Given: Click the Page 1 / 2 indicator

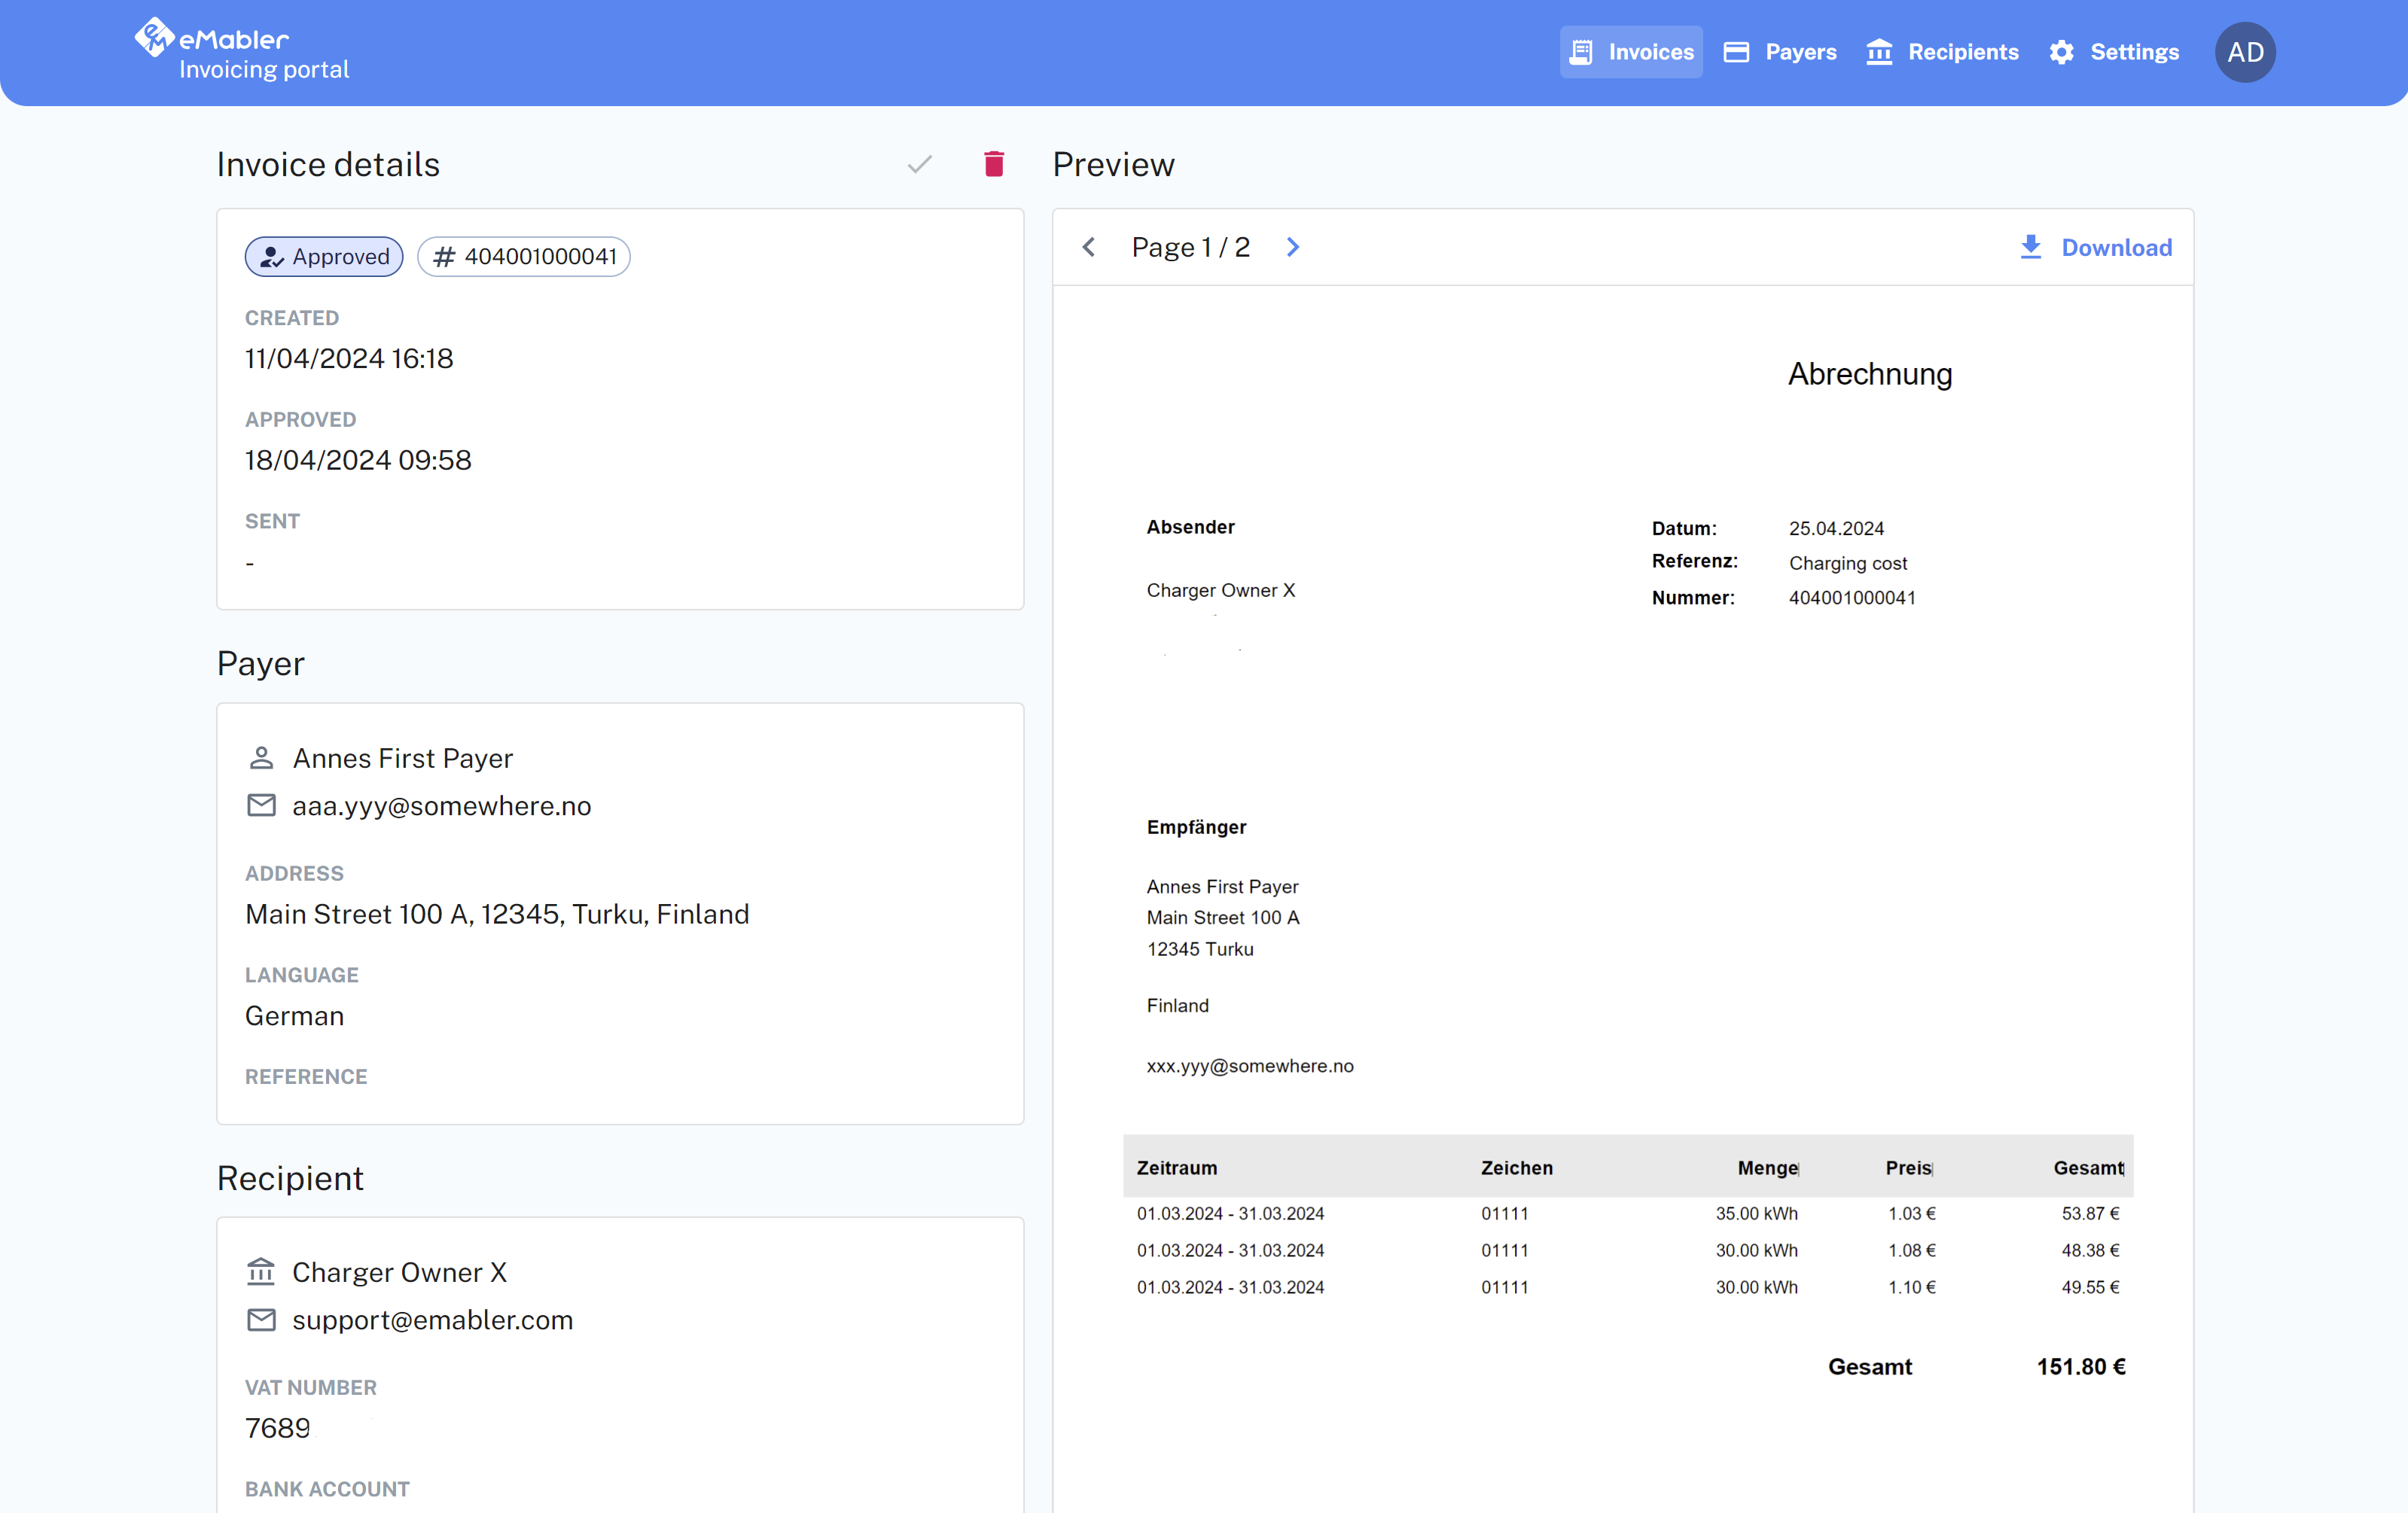Looking at the screenshot, I should click(1190, 246).
